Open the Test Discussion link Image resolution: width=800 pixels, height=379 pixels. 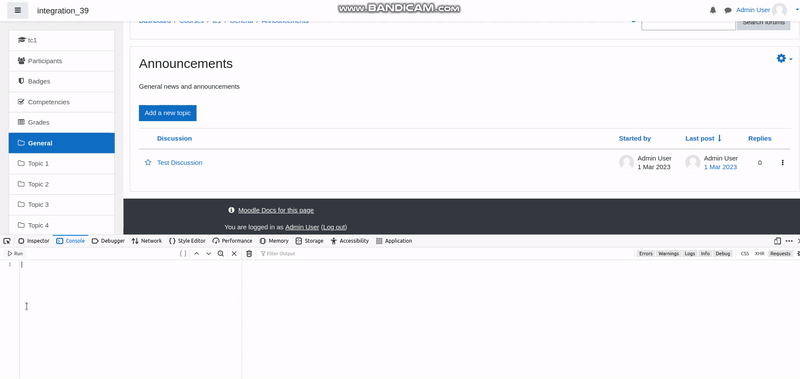pos(180,163)
